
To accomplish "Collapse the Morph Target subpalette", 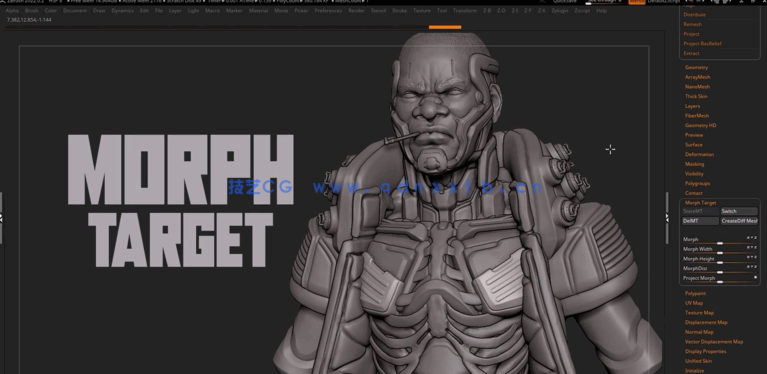I will [x=700, y=203].
